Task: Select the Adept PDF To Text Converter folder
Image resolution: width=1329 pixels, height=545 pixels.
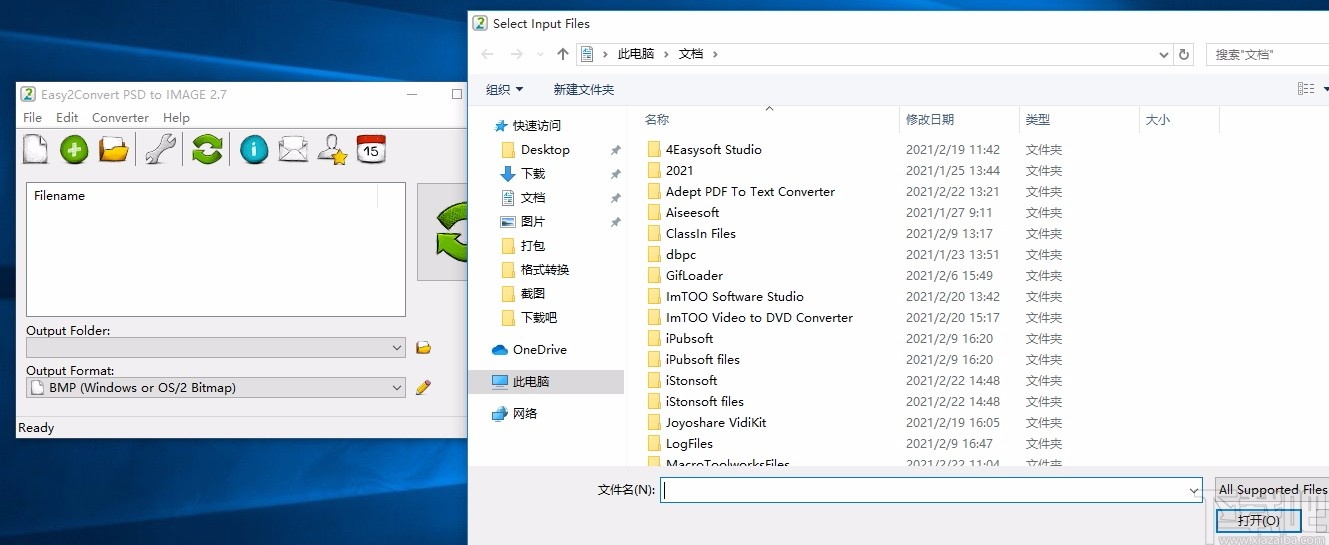Action: 750,192
